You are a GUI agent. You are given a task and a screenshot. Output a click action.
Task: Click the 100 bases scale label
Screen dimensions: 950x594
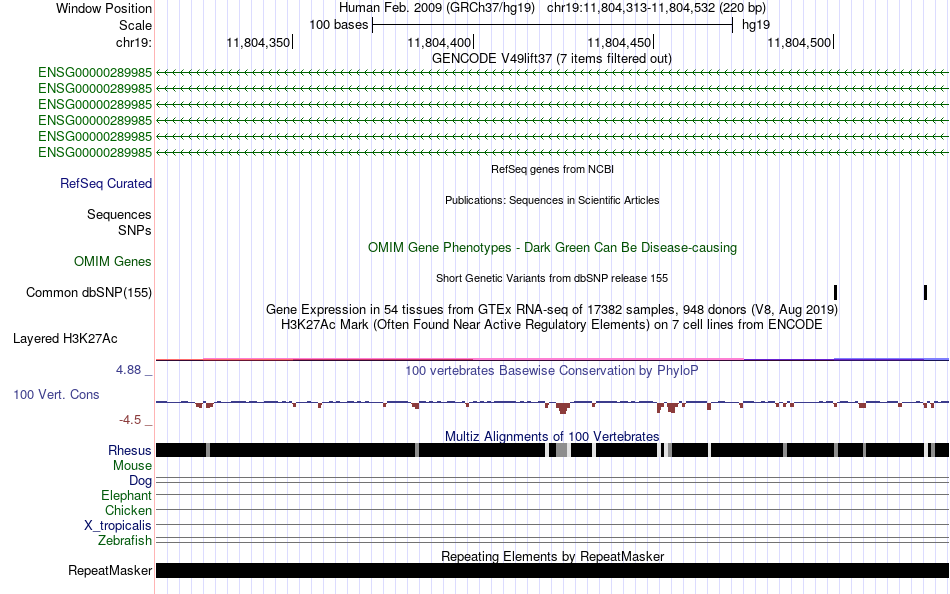pos(339,25)
